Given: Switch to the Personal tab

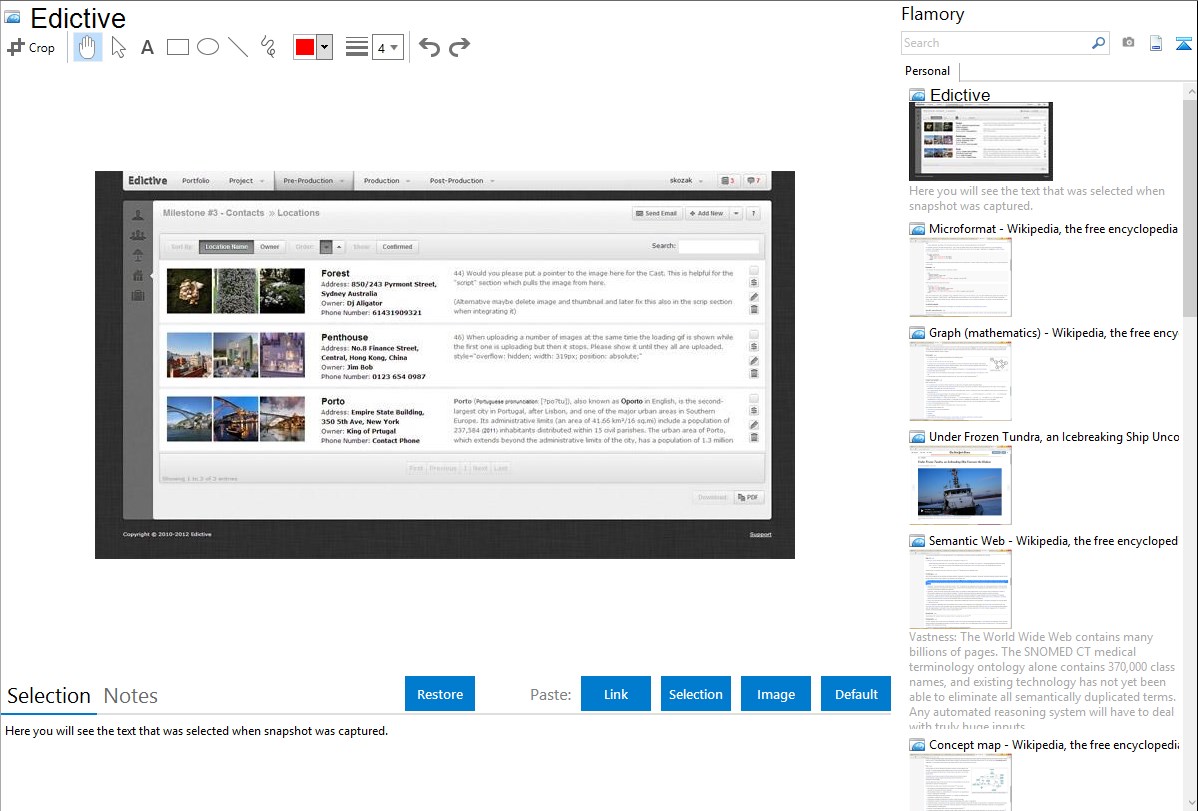Looking at the screenshot, I should 928,71.
